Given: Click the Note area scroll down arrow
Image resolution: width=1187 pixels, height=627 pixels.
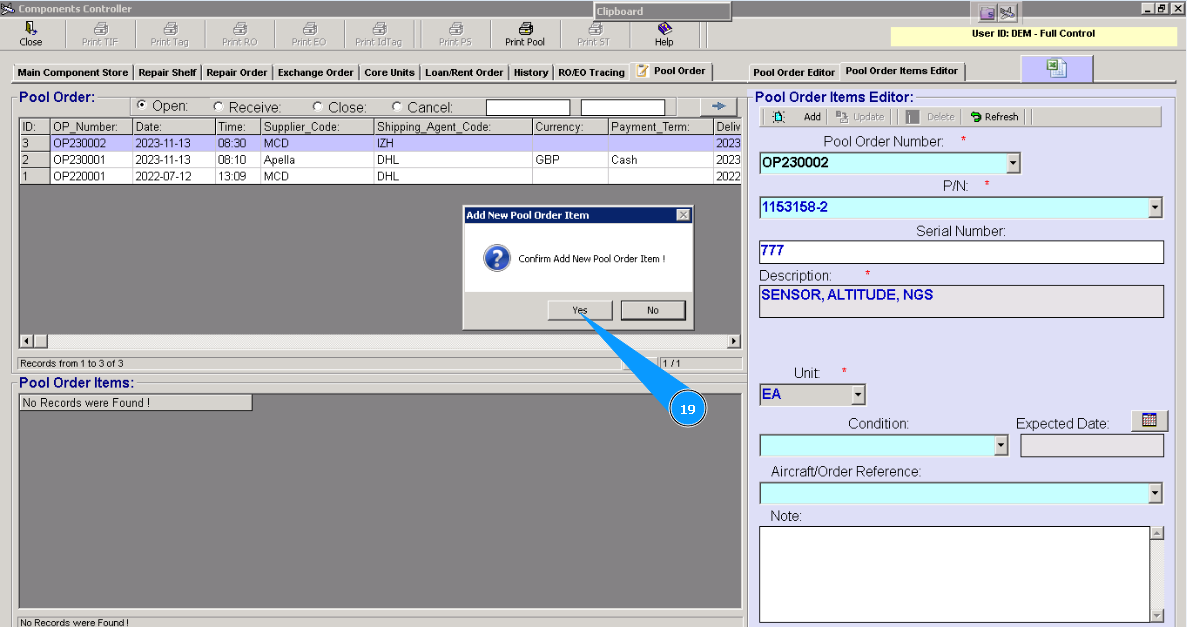Looking at the screenshot, I should point(1157,615).
